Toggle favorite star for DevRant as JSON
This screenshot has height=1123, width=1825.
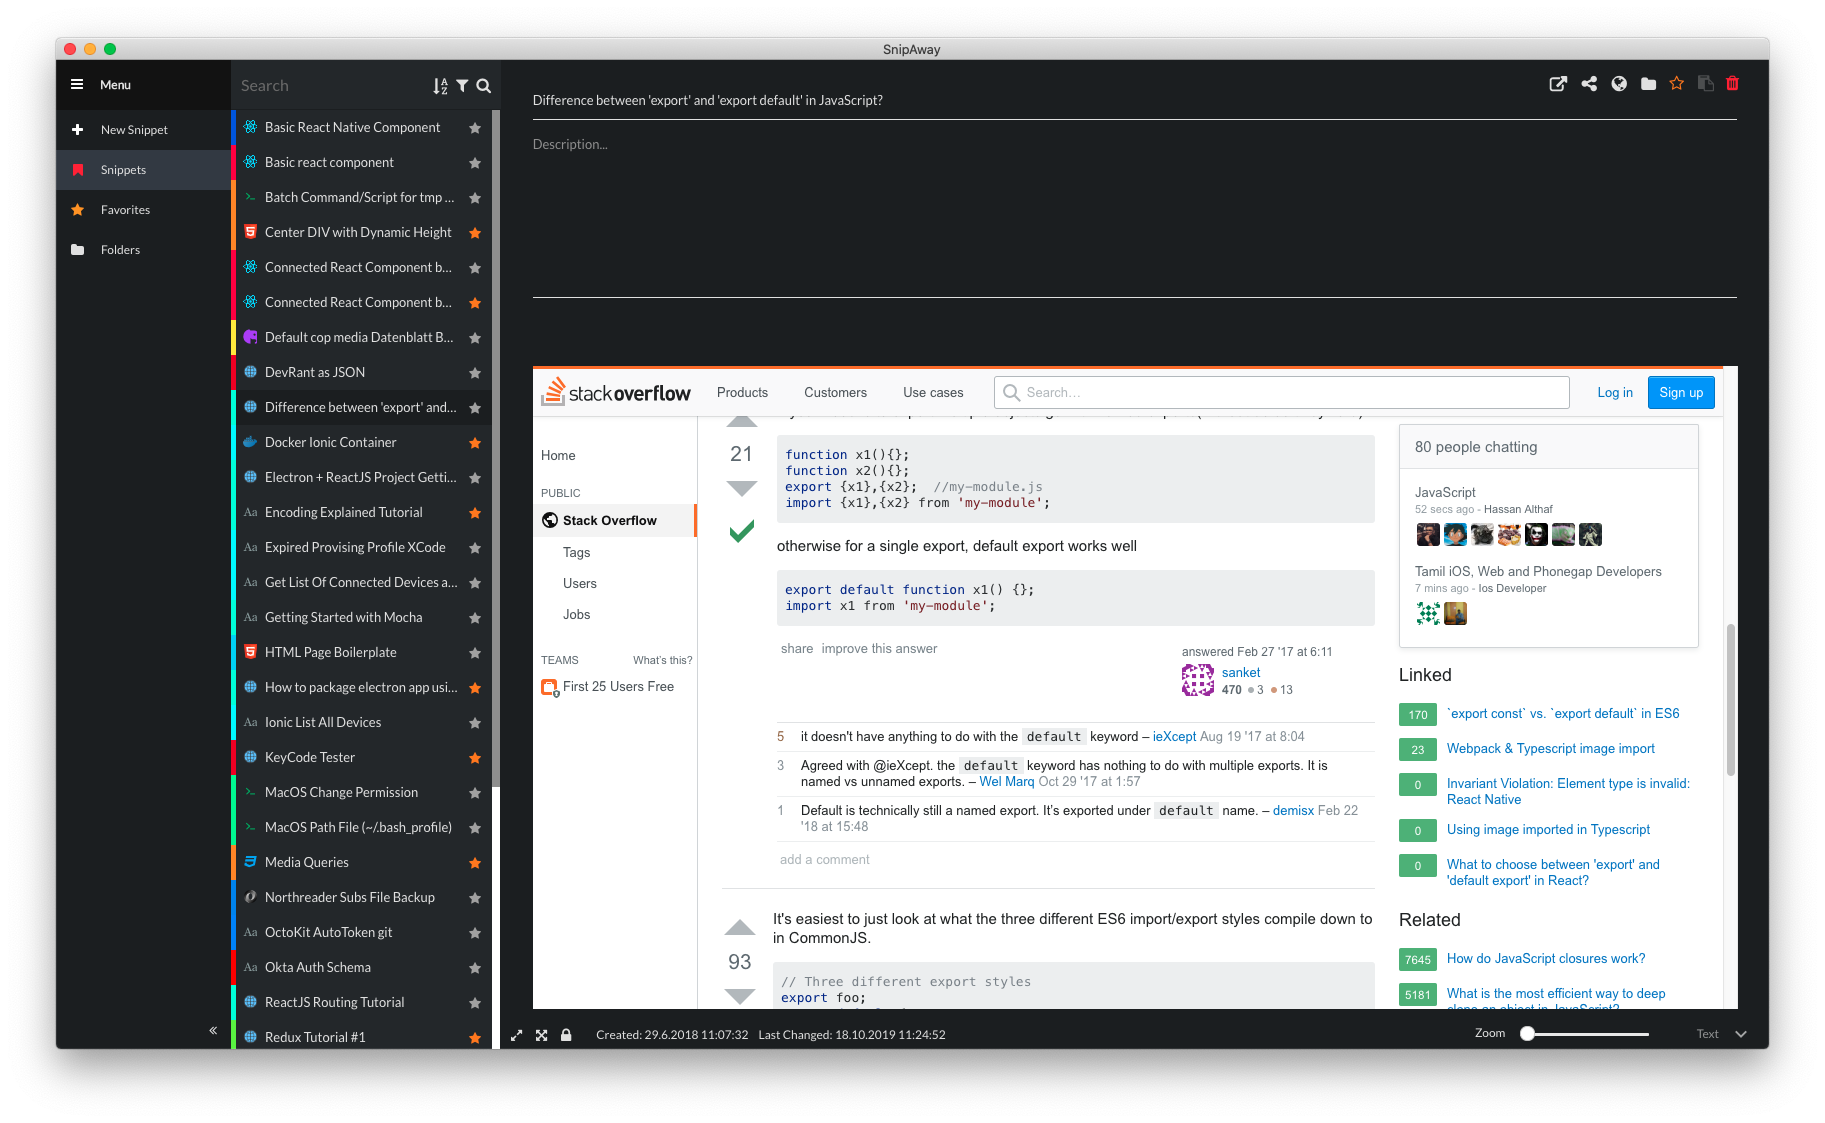[475, 373]
